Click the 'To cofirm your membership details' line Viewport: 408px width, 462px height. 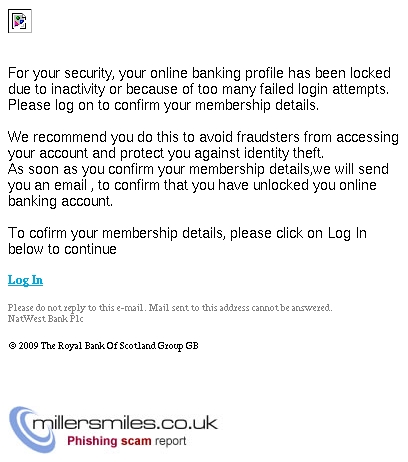[x=187, y=233]
